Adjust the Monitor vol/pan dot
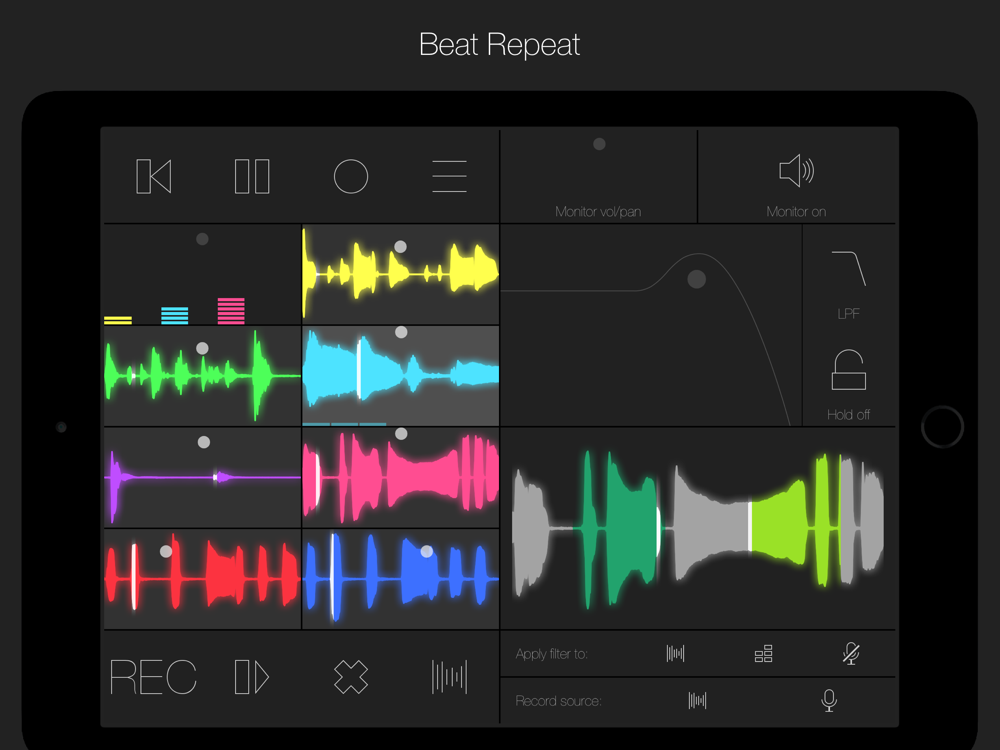1000x750 pixels. pyautogui.click(x=599, y=144)
